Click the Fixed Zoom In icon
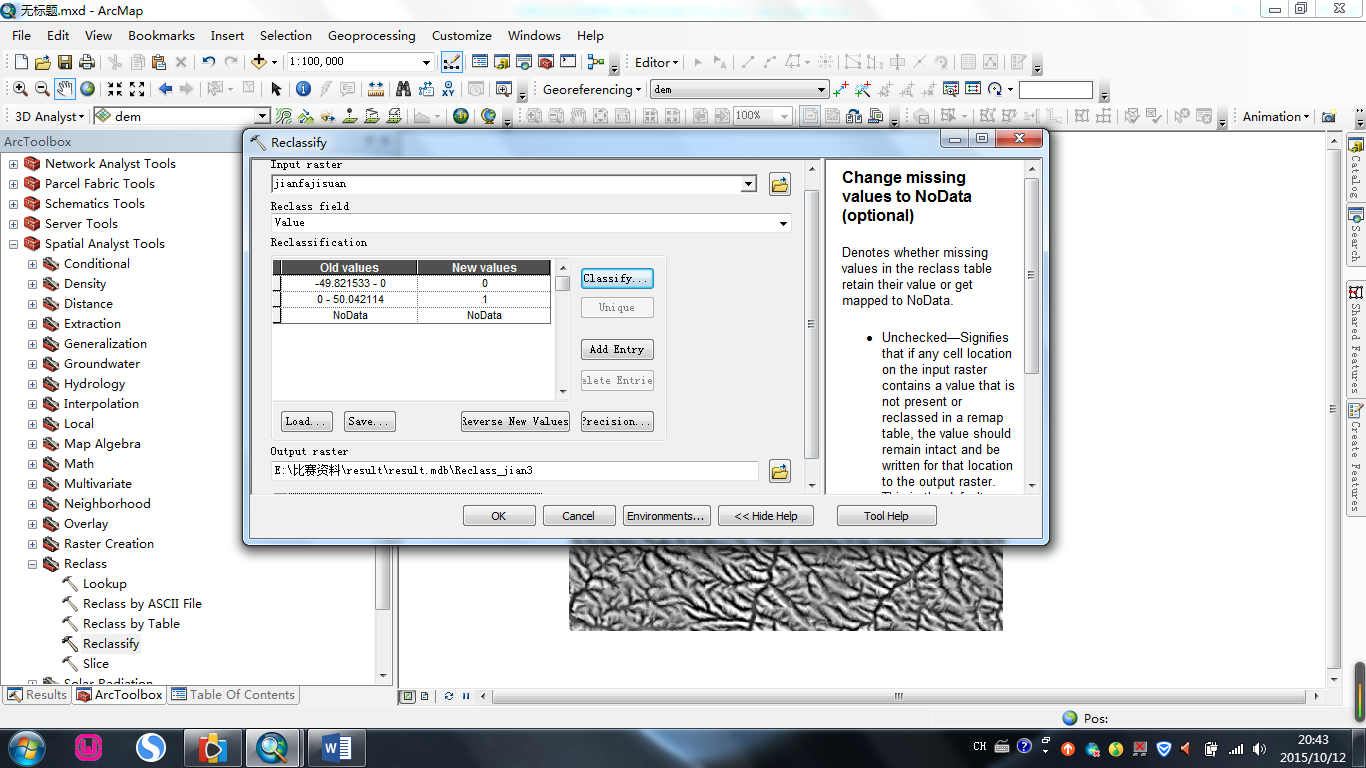This screenshot has width=1366, height=768. (115, 89)
